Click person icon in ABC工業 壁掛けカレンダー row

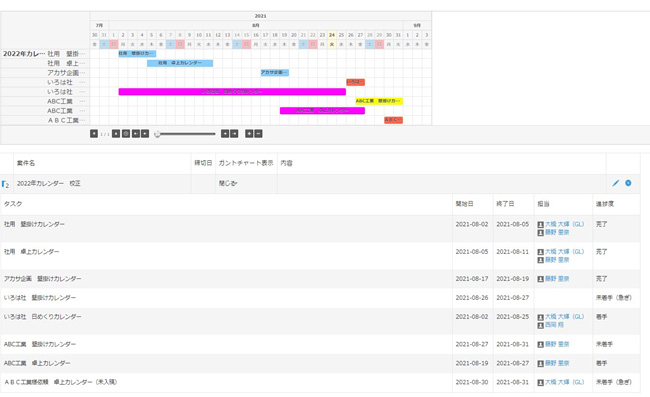click(x=541, y=344)
